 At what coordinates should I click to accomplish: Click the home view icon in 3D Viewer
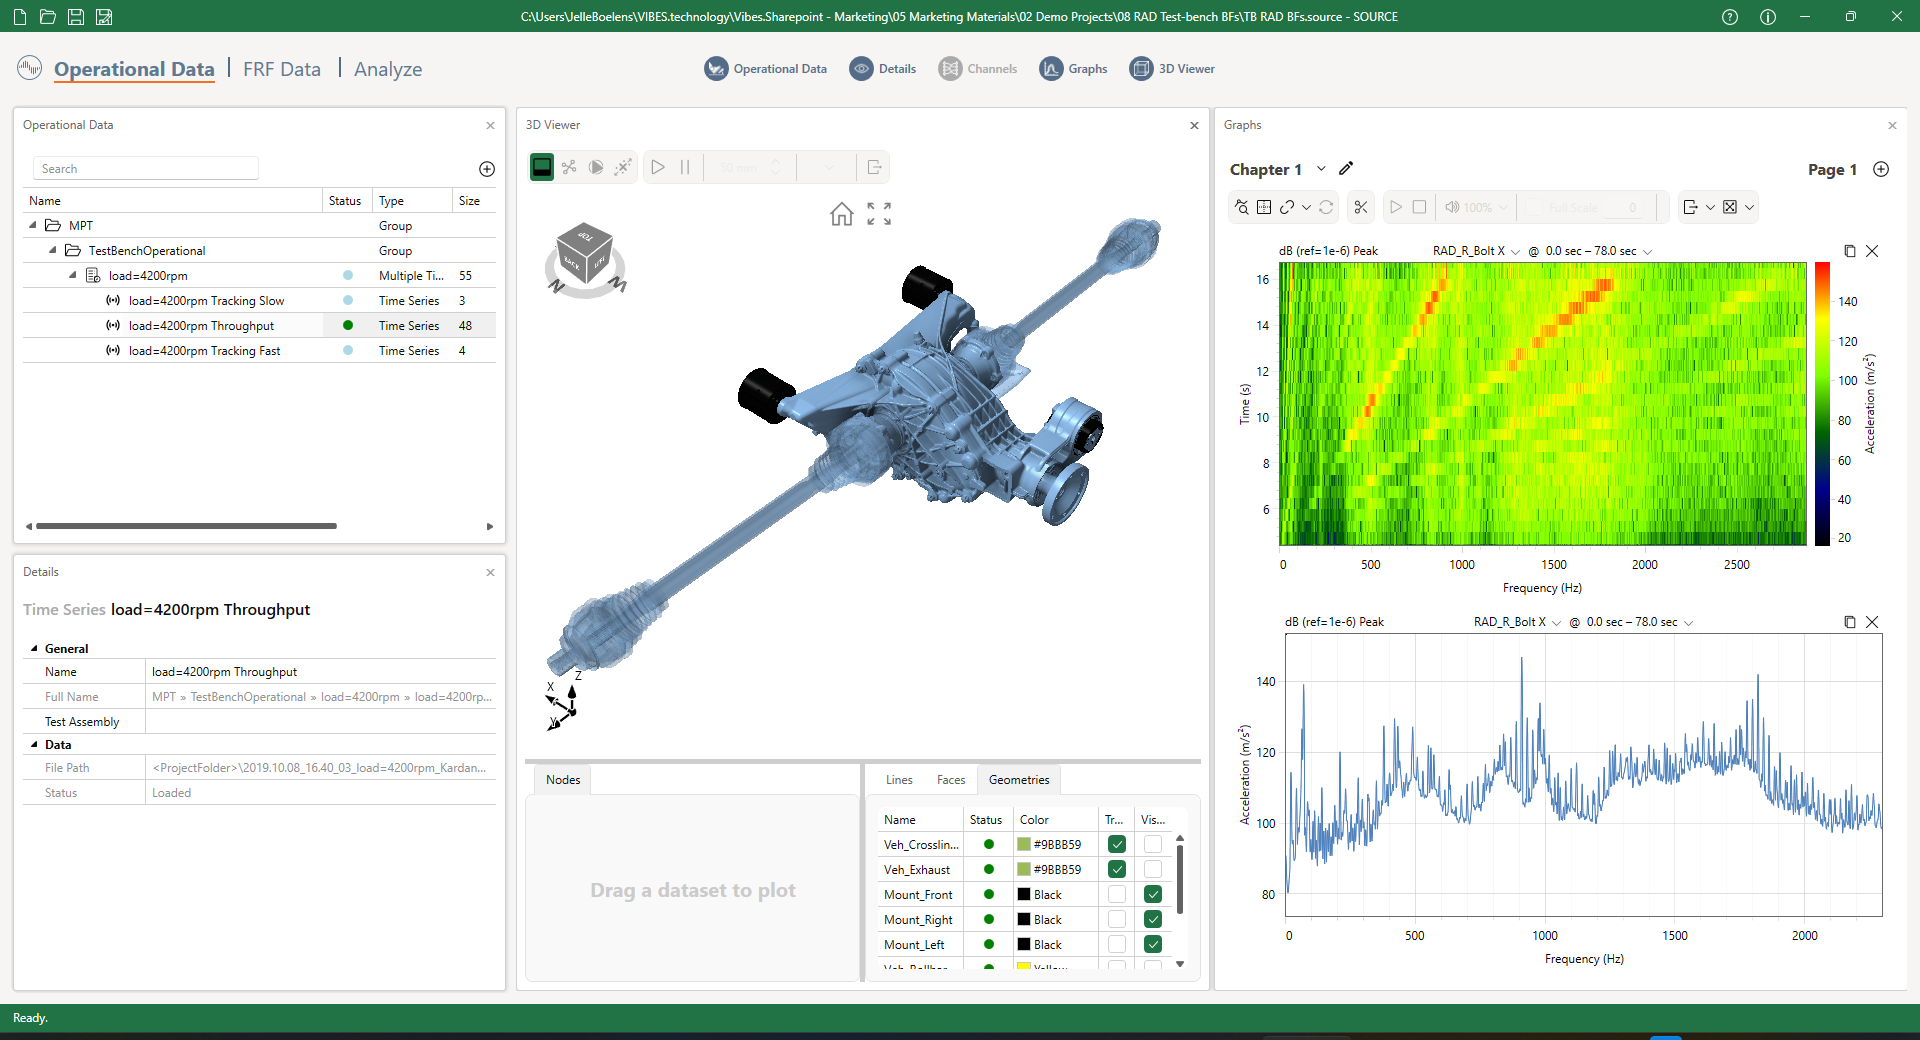[x=841, y=214]
